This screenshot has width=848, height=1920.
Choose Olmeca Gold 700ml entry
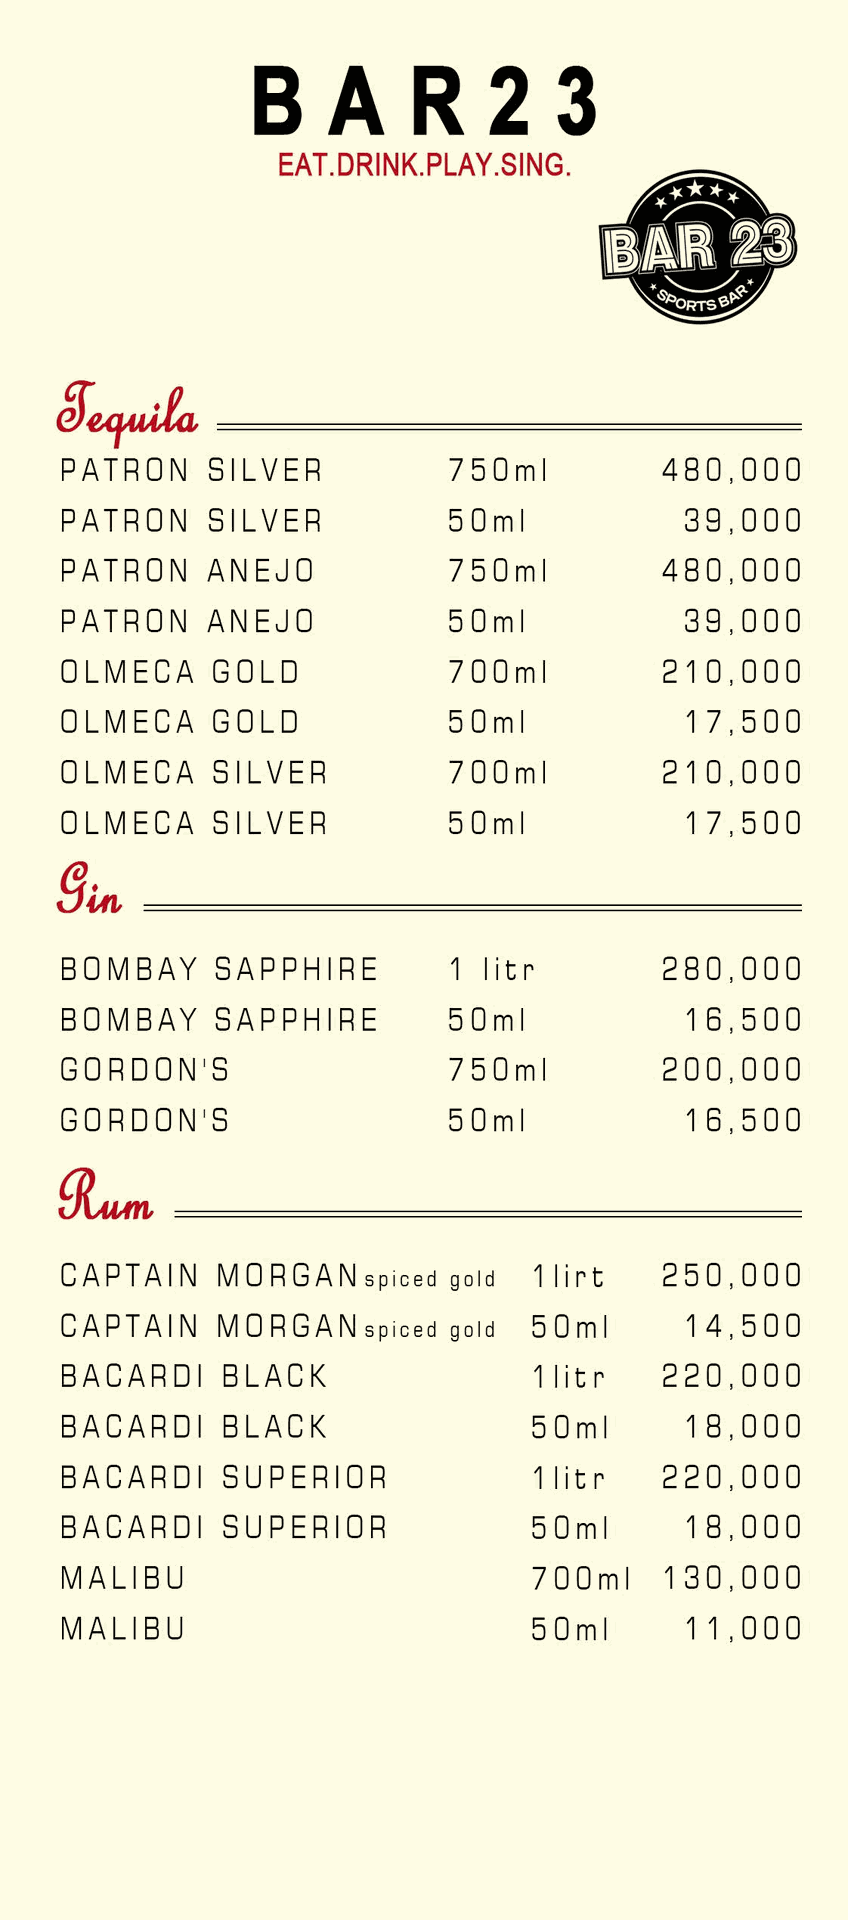tap(431, 672)
